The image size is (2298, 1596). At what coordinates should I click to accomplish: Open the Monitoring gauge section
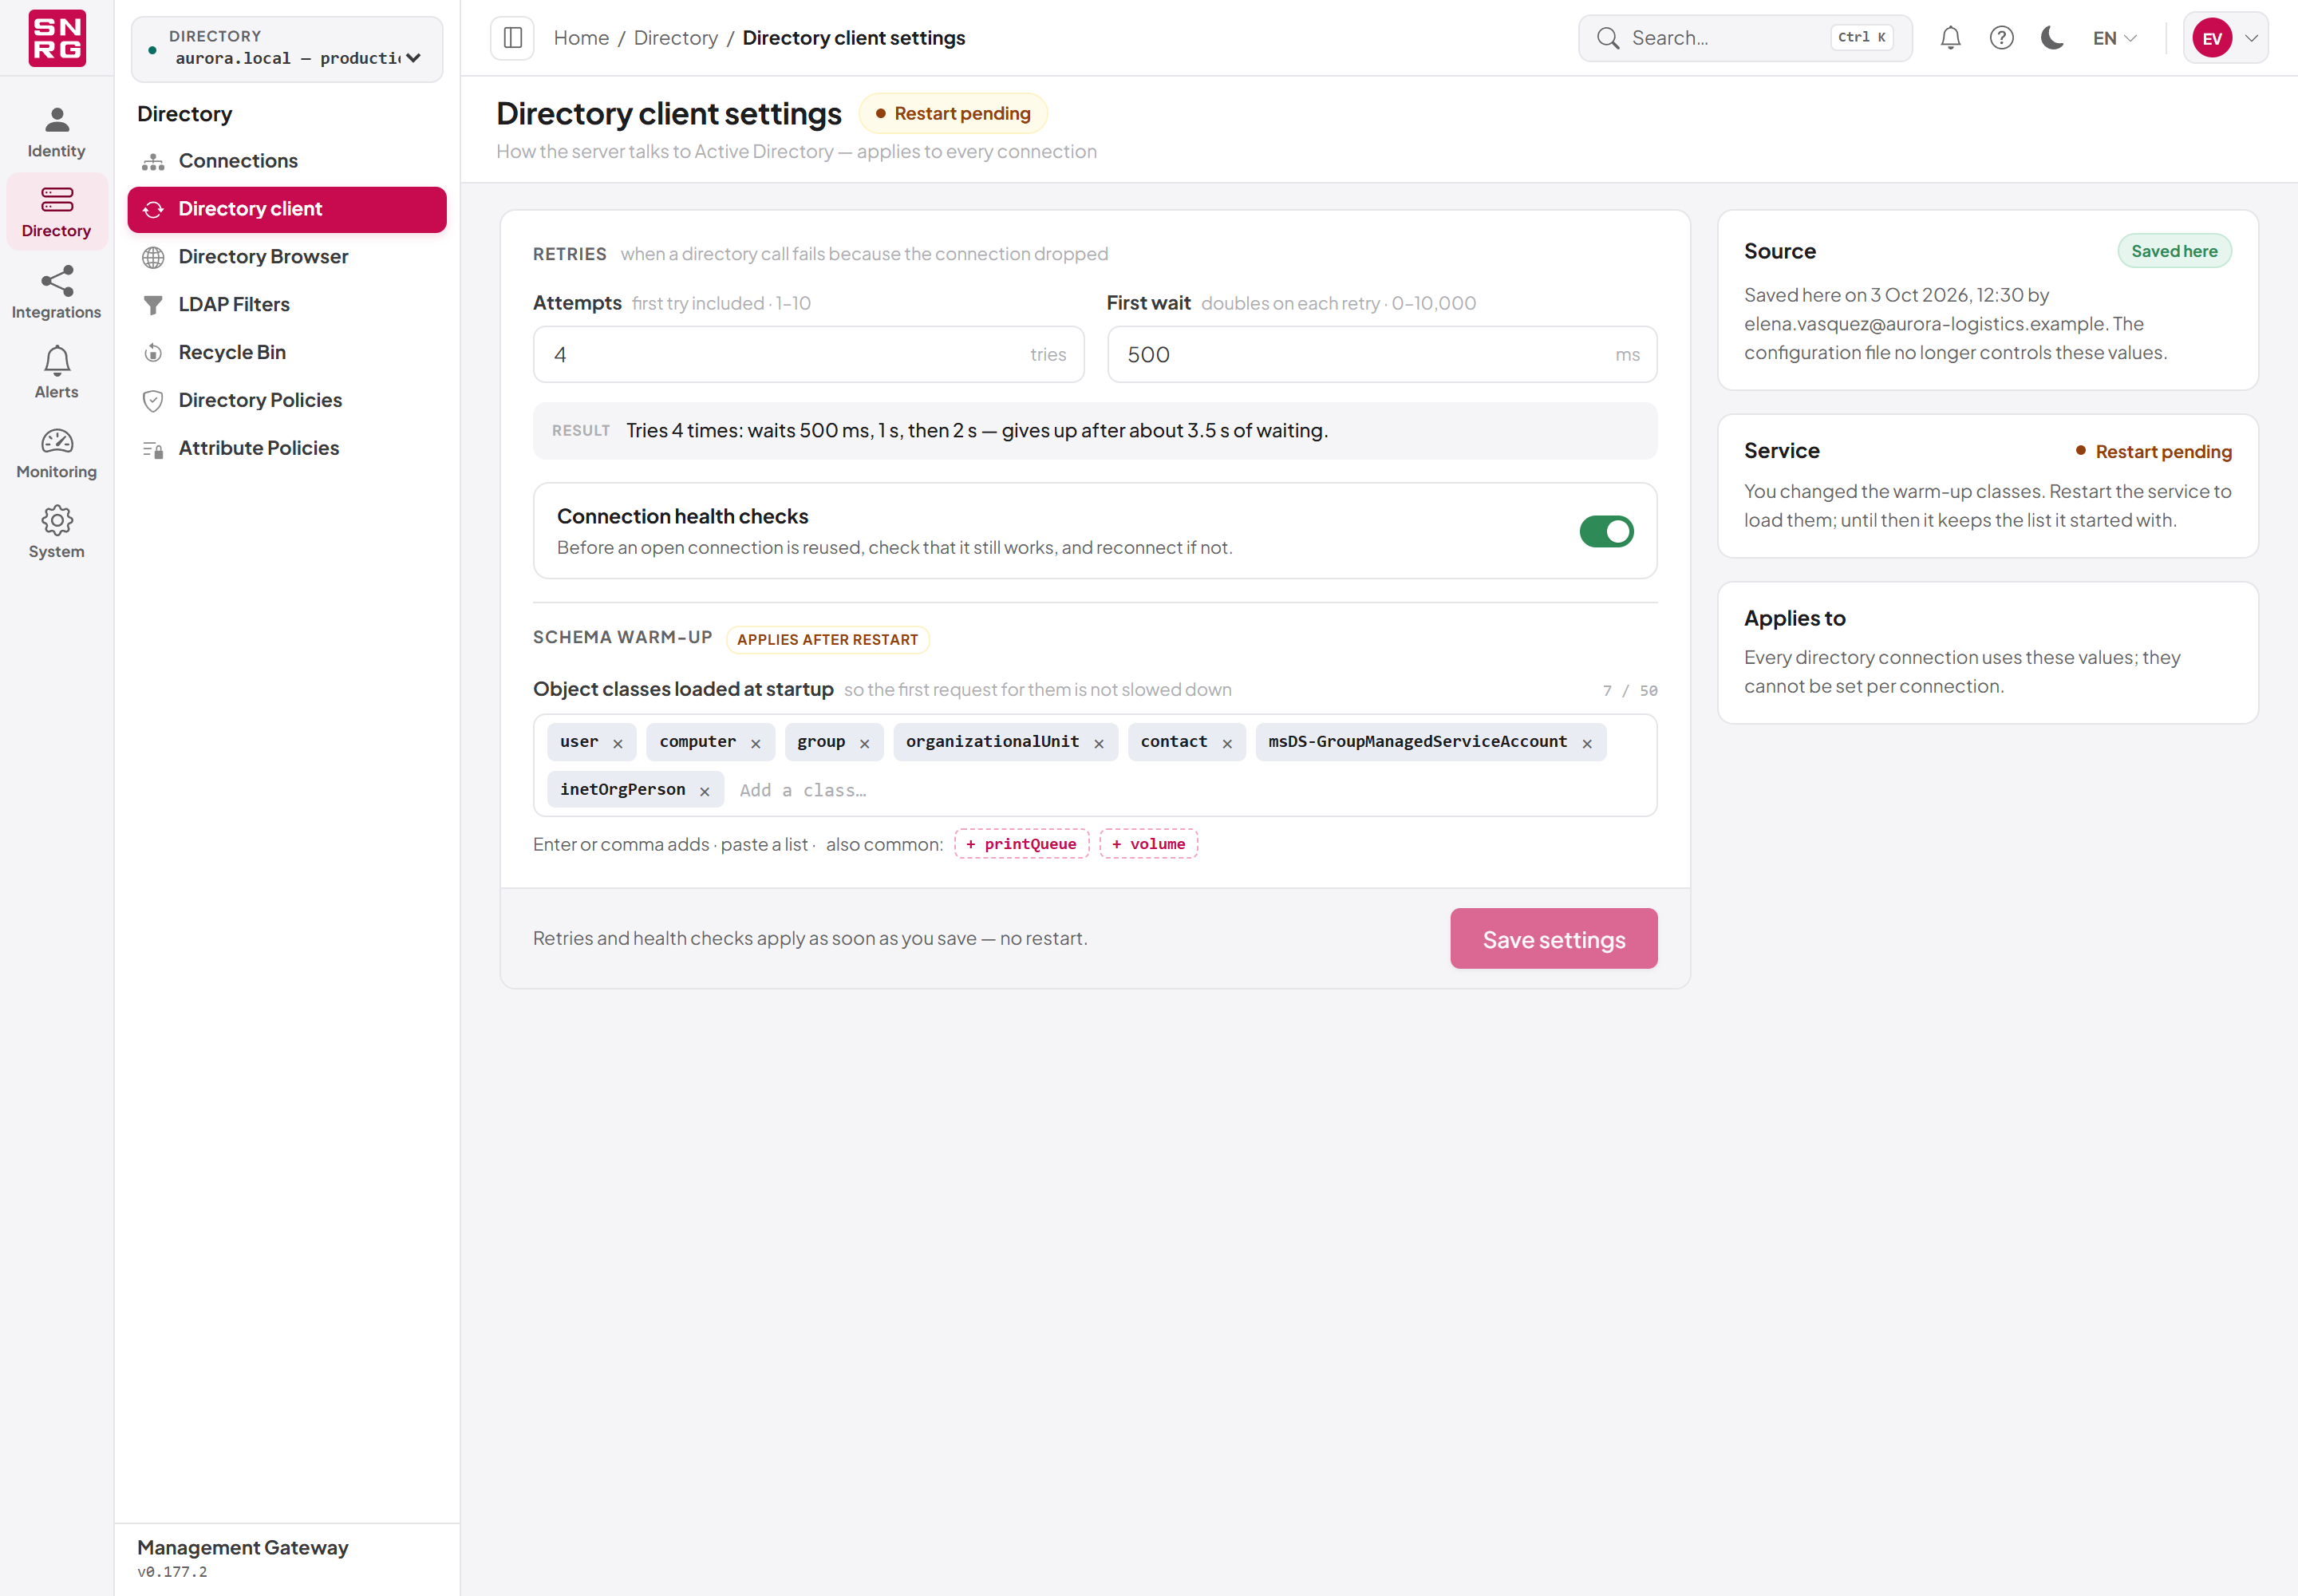(56, 453)
